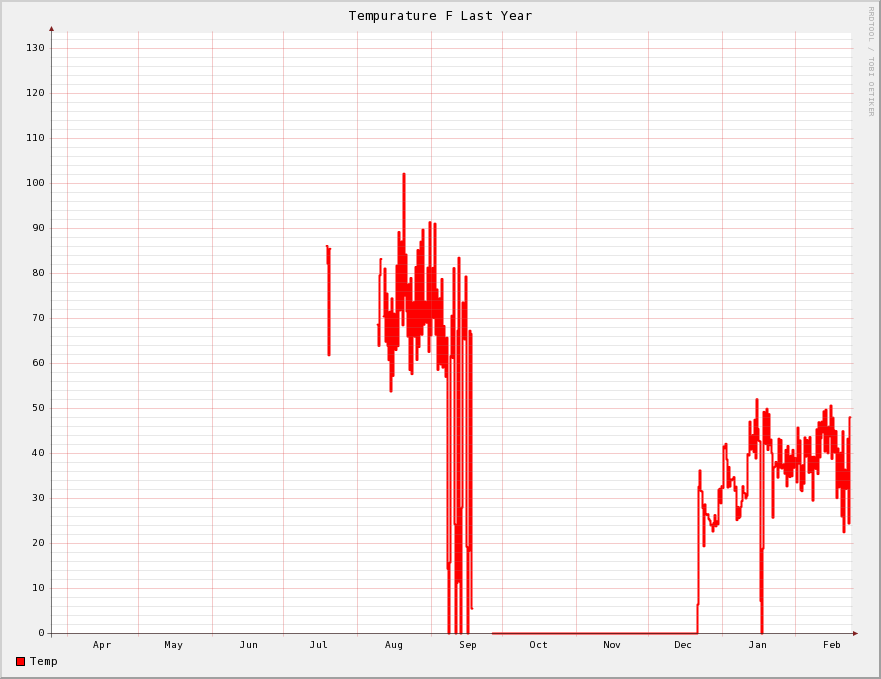881x679 pixels.
Task: Select the Apr month label
Action: click(102, 645)
